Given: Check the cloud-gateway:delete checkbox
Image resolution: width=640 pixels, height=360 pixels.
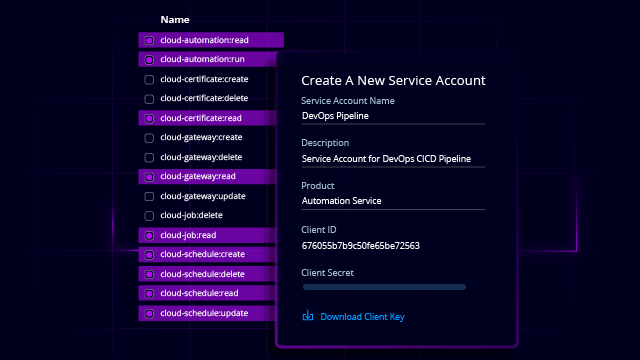Looking at the screenshot, I should click(x=149, y=158).
